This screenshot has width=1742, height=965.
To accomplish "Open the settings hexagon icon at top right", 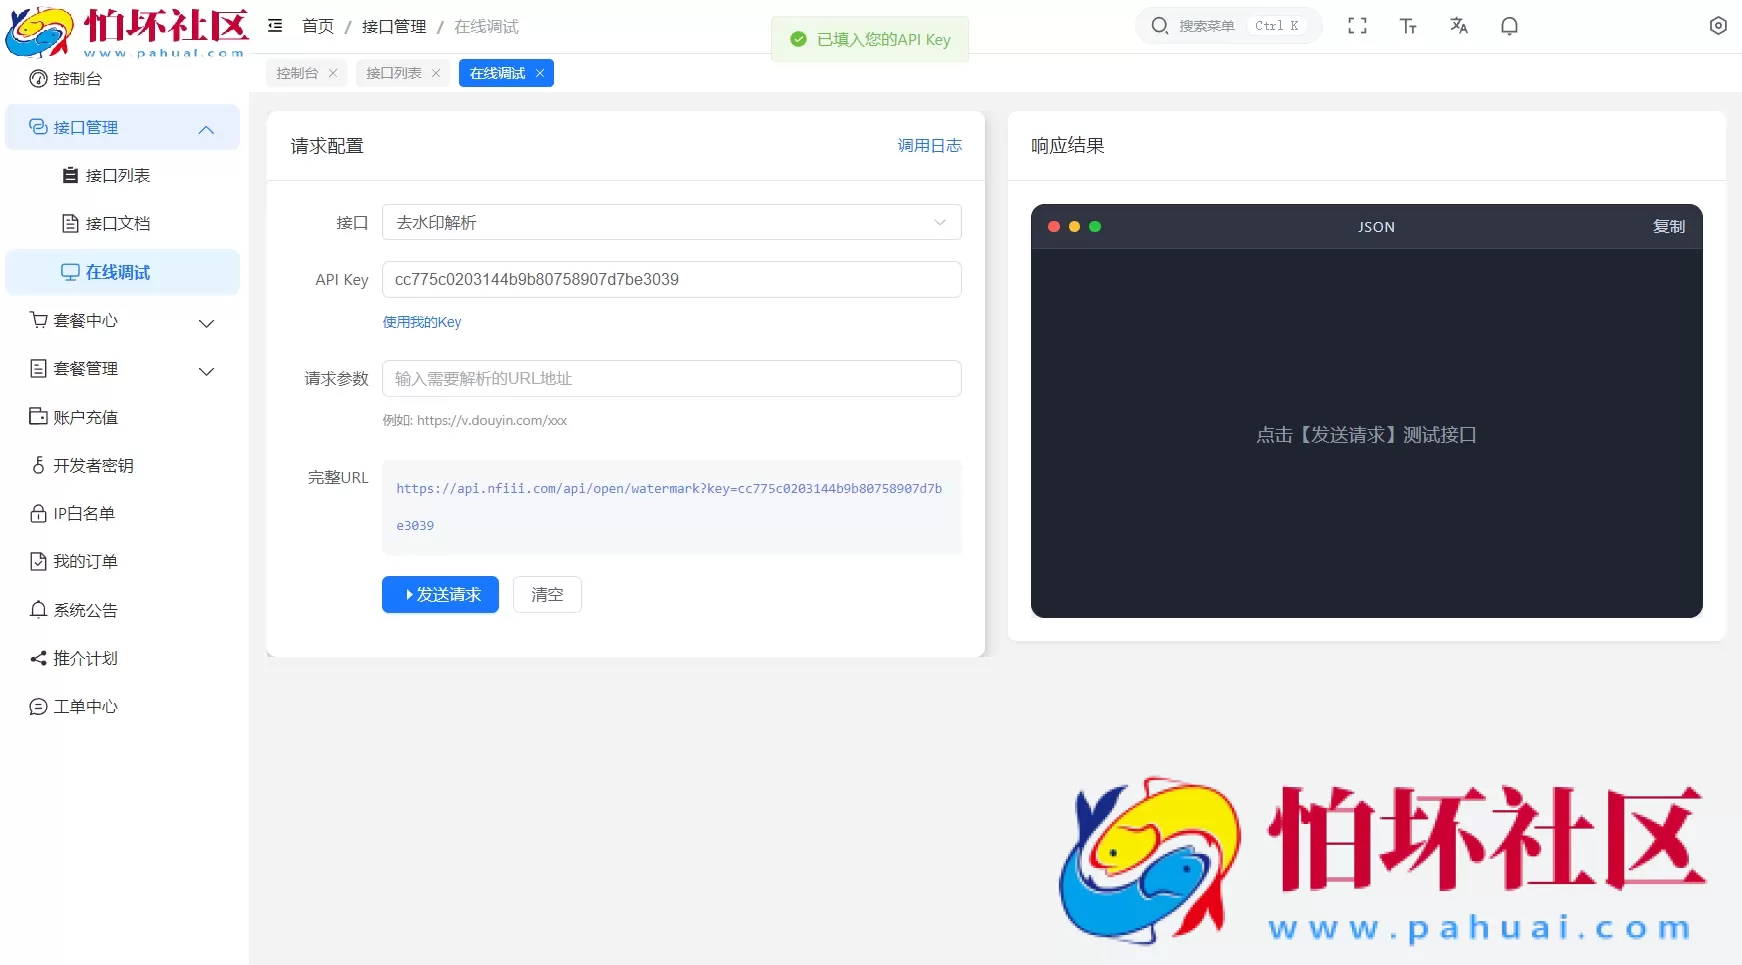I will pyautogui.click(x=1717, y=26).
